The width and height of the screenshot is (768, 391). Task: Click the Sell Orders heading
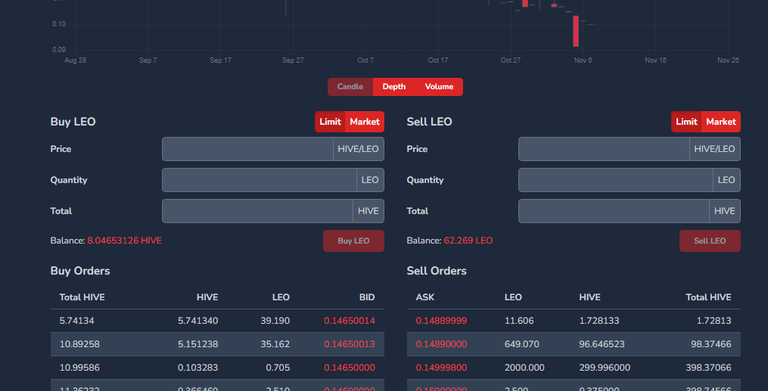point(436,271)
